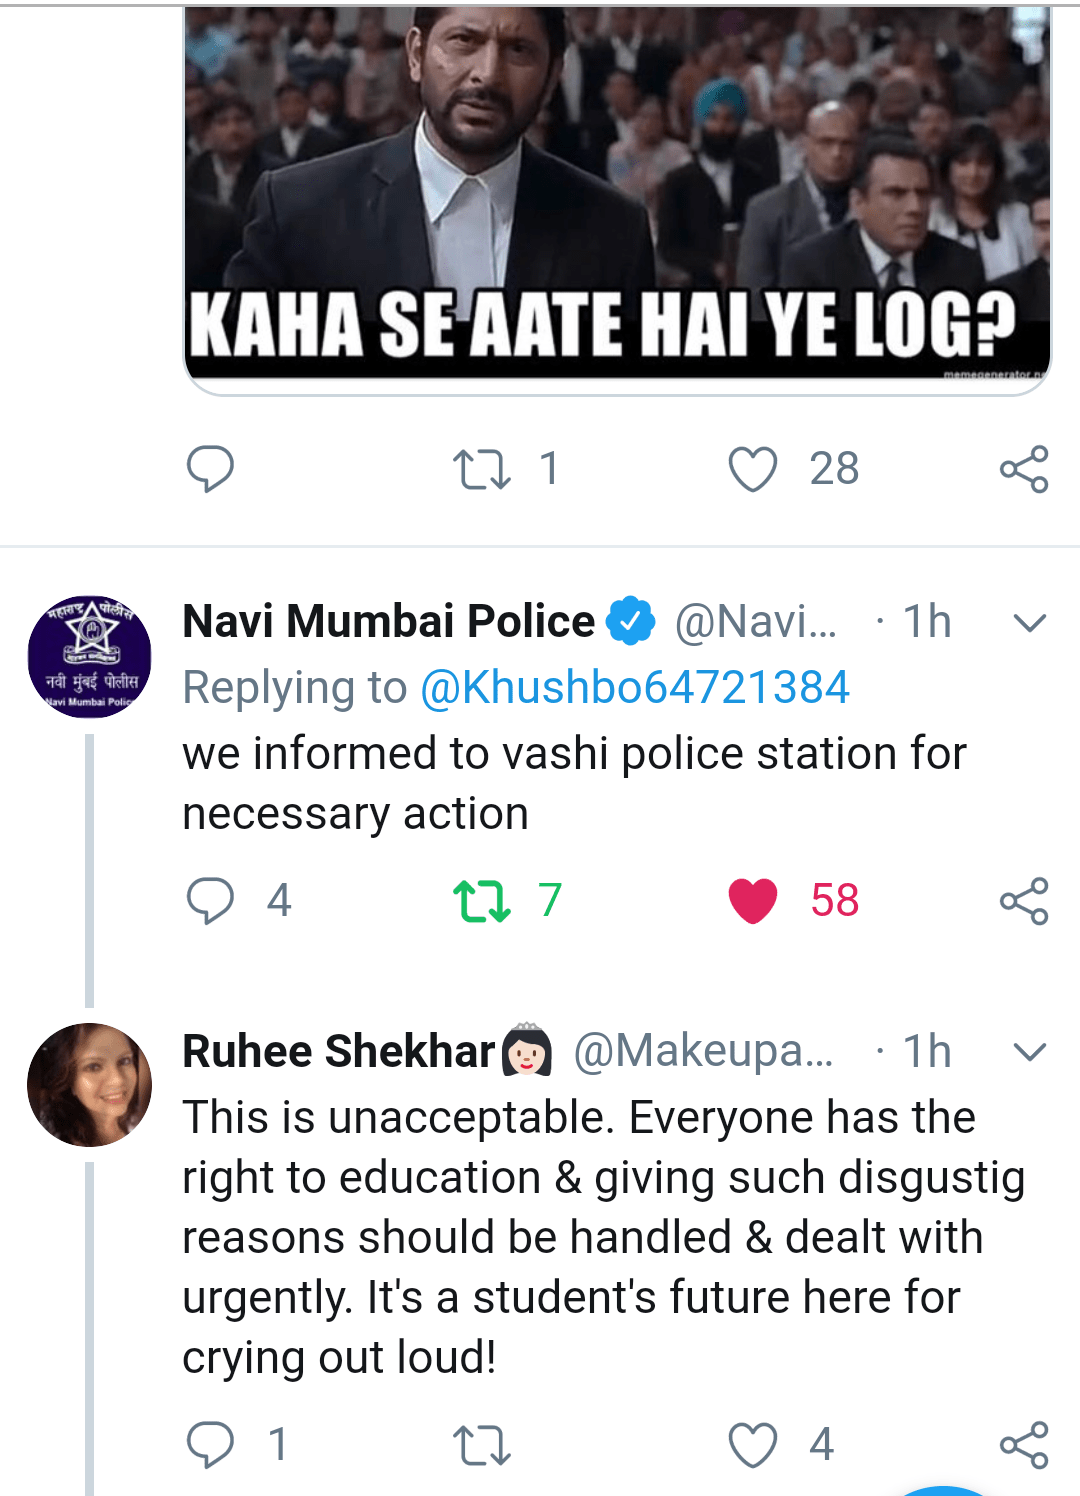This screenshot has height=1496, width=1080.
Task: Undo retweet on Navi Mumbai Police tweet
Action: [482, 900]
